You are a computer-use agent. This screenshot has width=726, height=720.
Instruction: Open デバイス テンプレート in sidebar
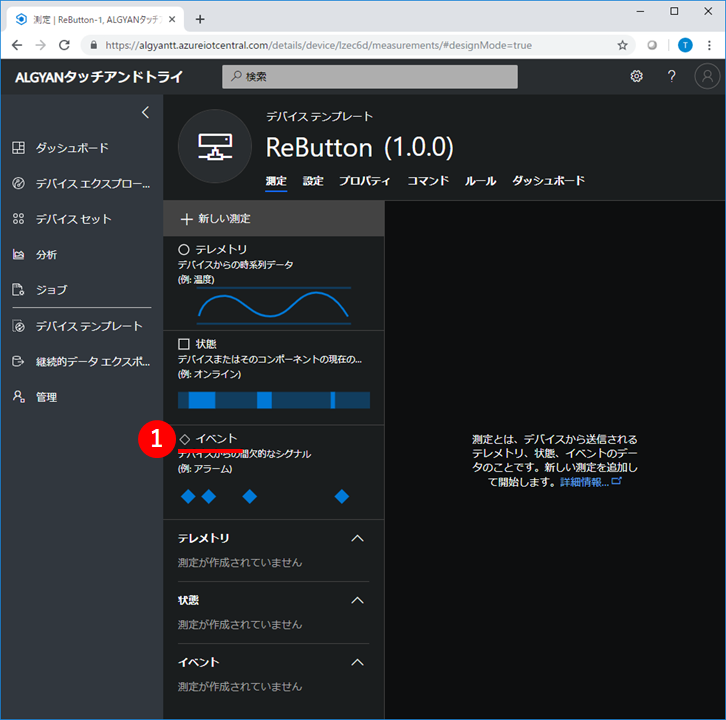click(x=89, y=326)
